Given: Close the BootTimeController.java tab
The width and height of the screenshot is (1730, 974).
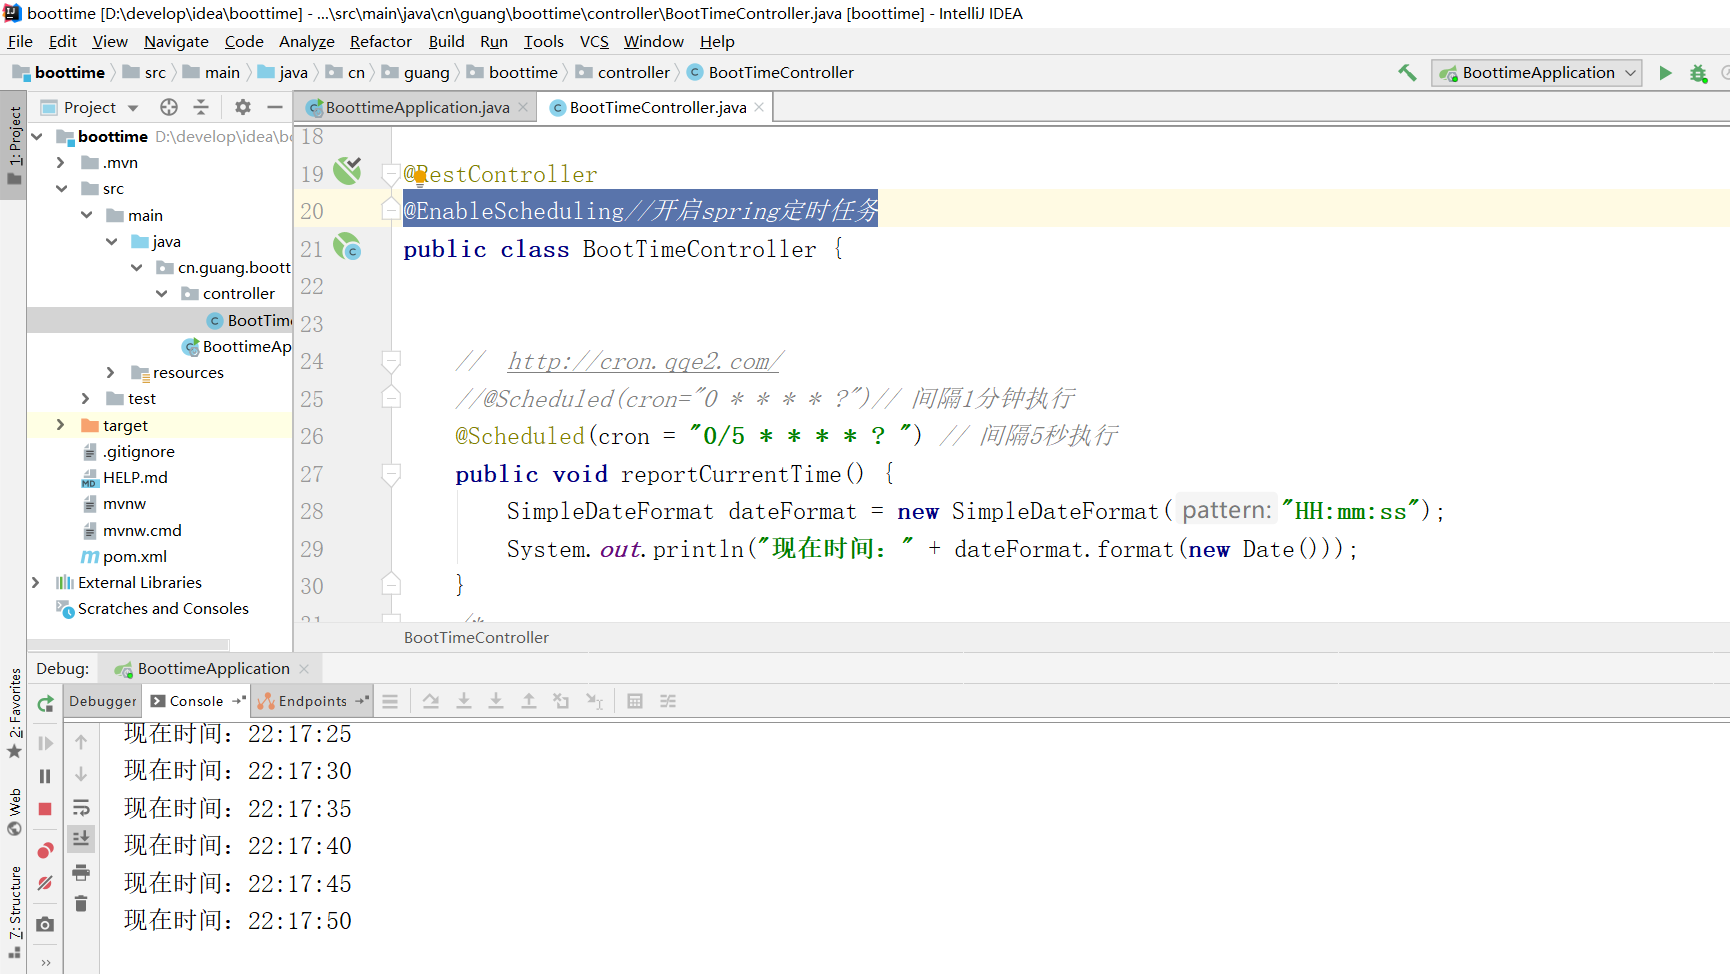Looking at the screenshot, I should (x=759, y=107).
